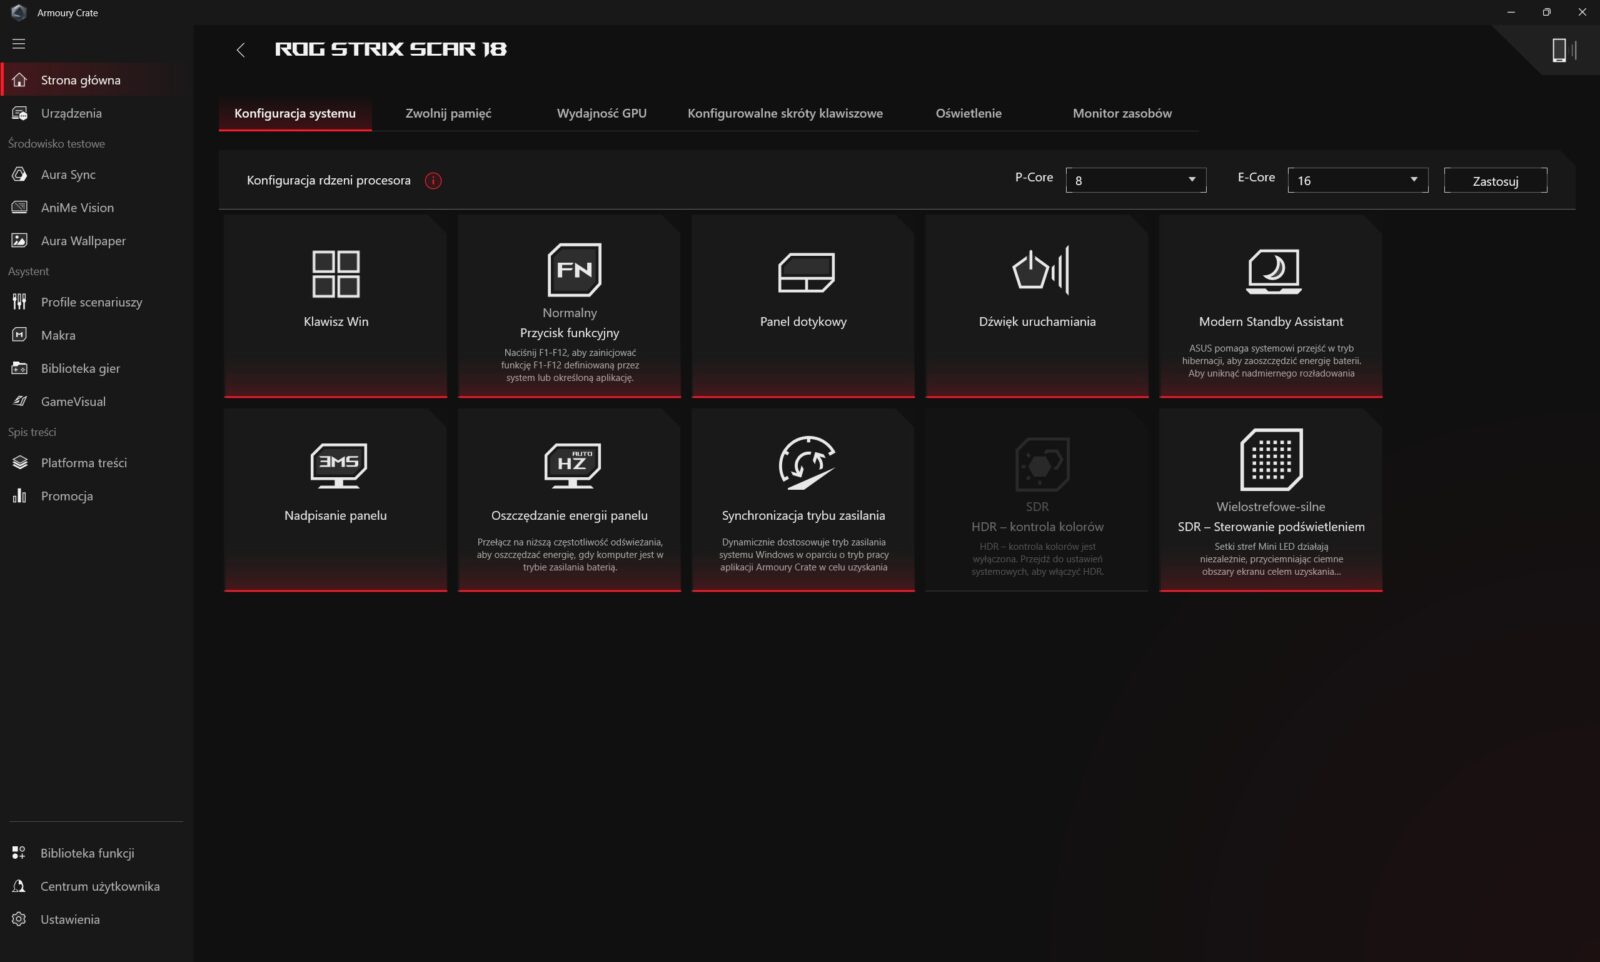Open Ustawienia gear settings

point(70,920)
